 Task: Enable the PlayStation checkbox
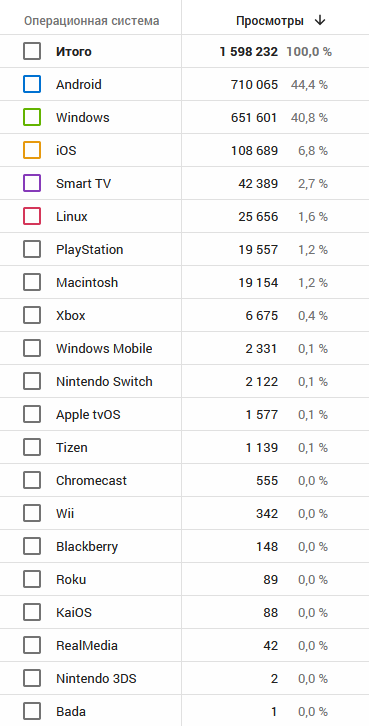[x=32, y=249]
